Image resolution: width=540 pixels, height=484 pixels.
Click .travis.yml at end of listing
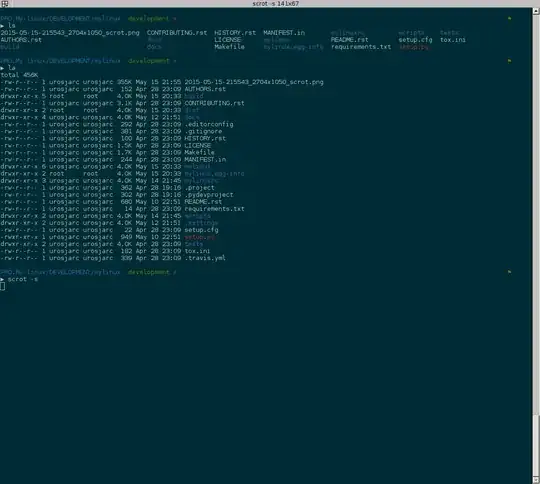(x=205, y=258)
